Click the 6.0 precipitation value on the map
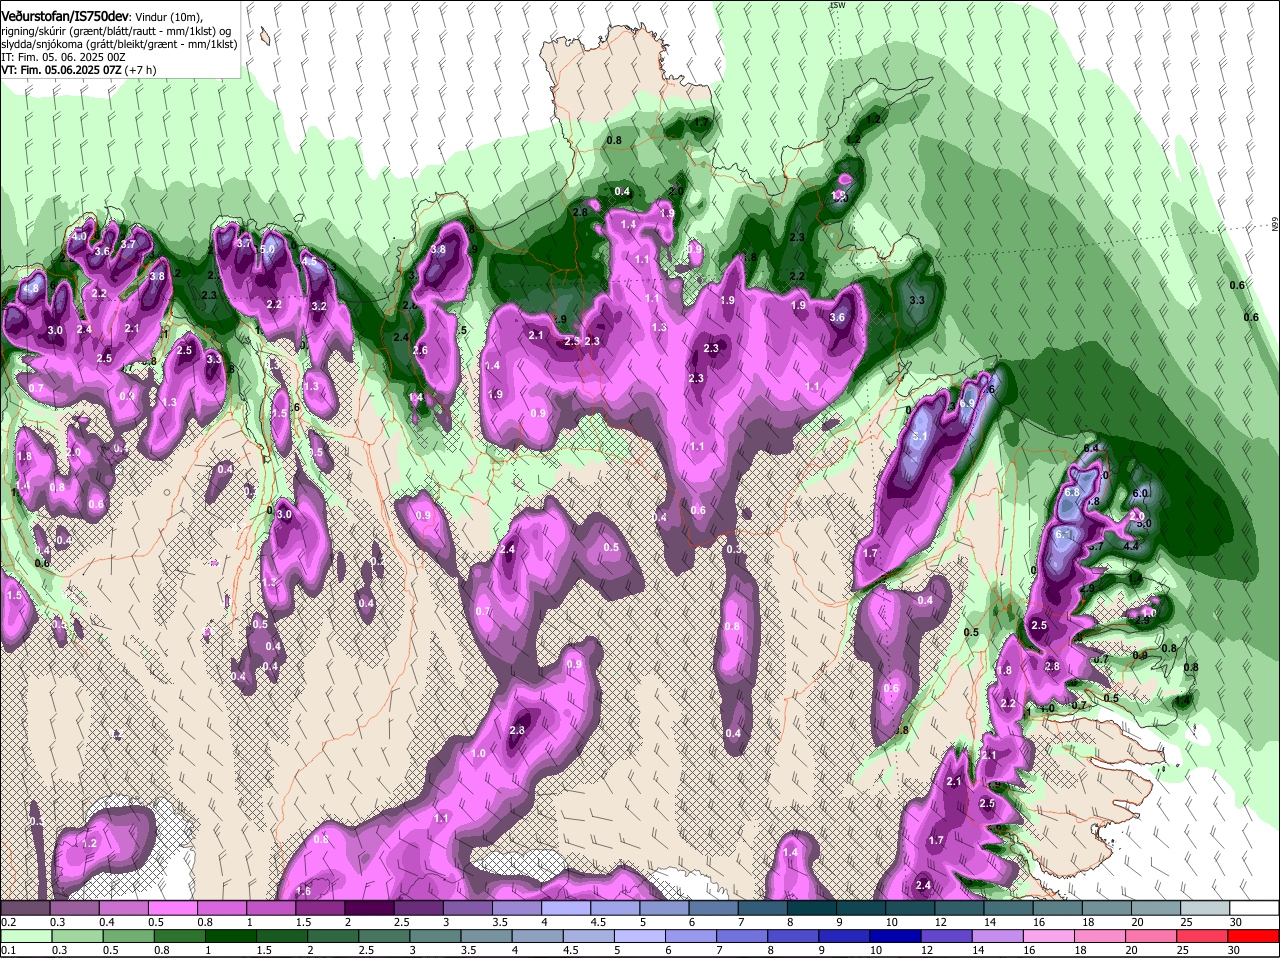The image size is (1280, 958). coord(1140,494)
